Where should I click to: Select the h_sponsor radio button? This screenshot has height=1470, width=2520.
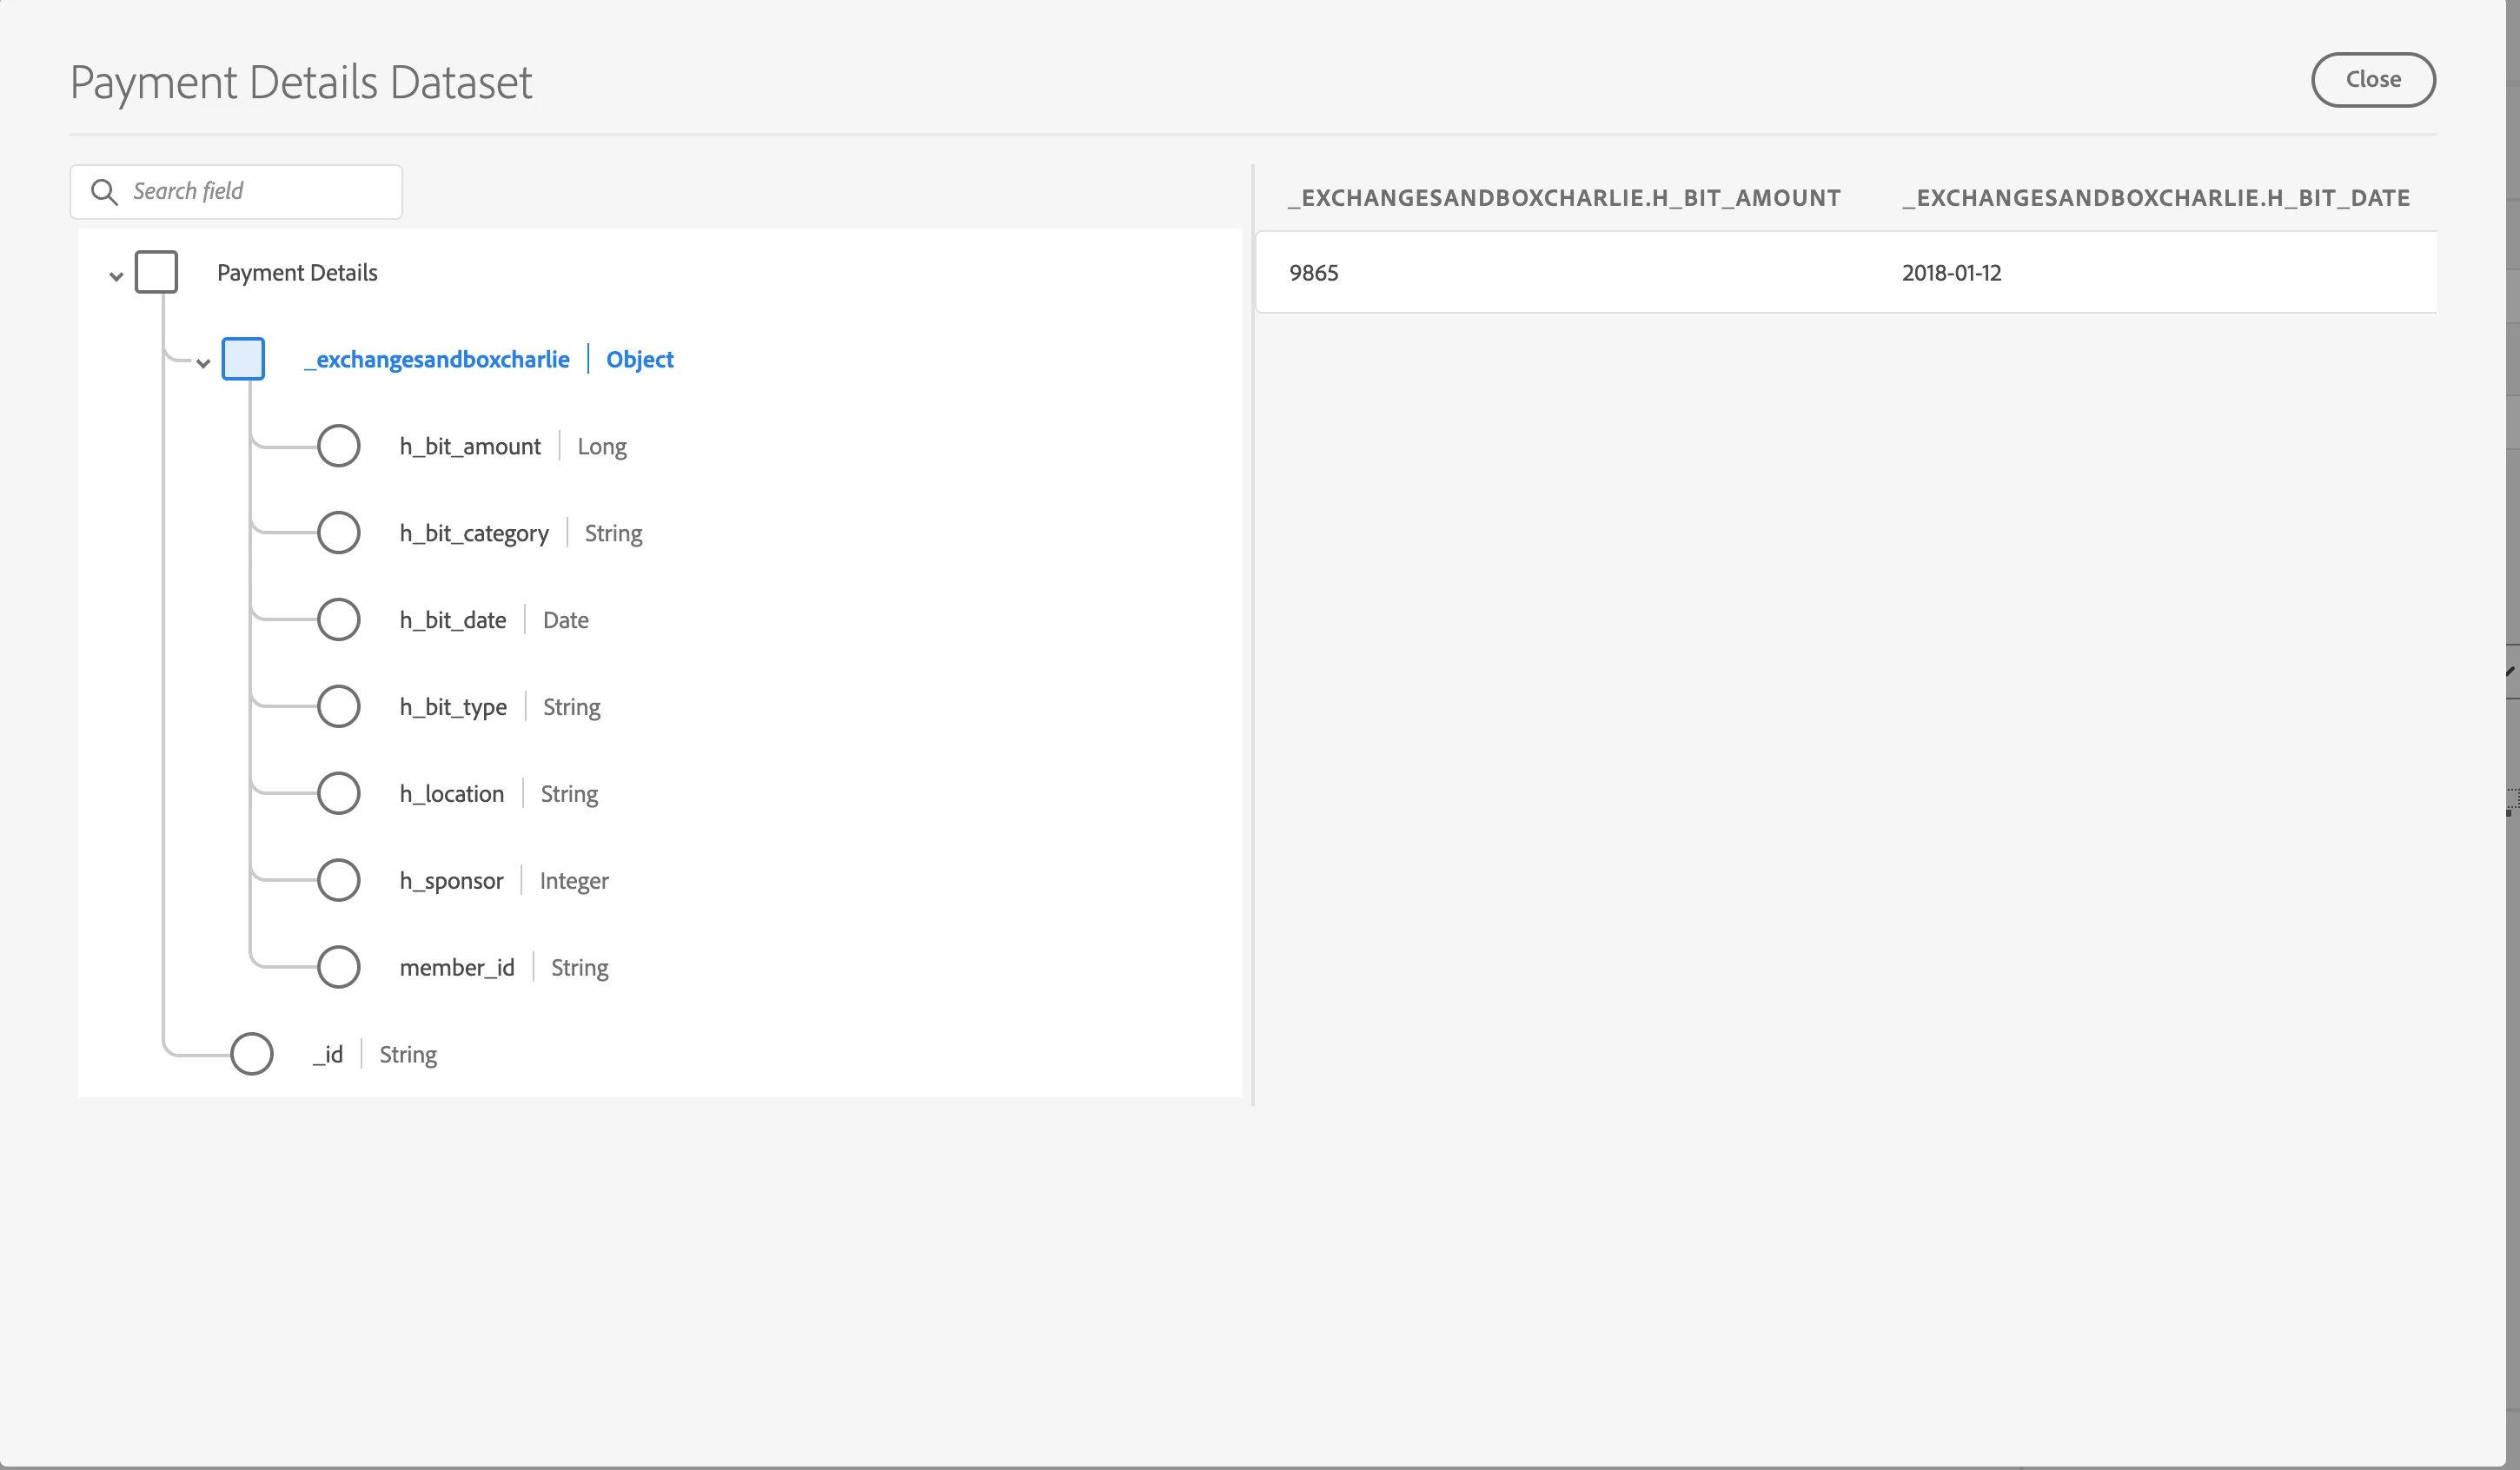click(338, 881)
